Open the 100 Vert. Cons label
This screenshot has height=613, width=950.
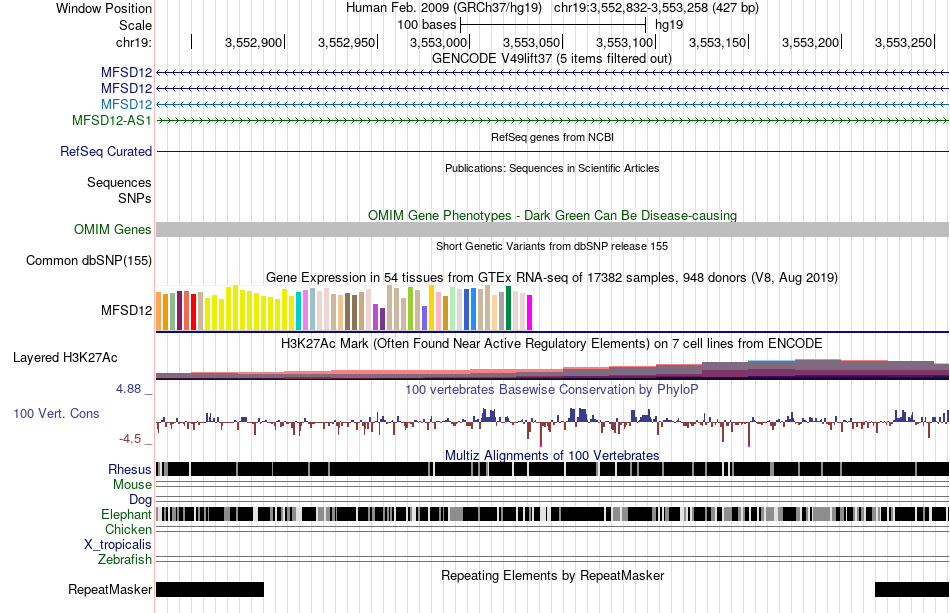pyautogui.click(x=56, y=413)
